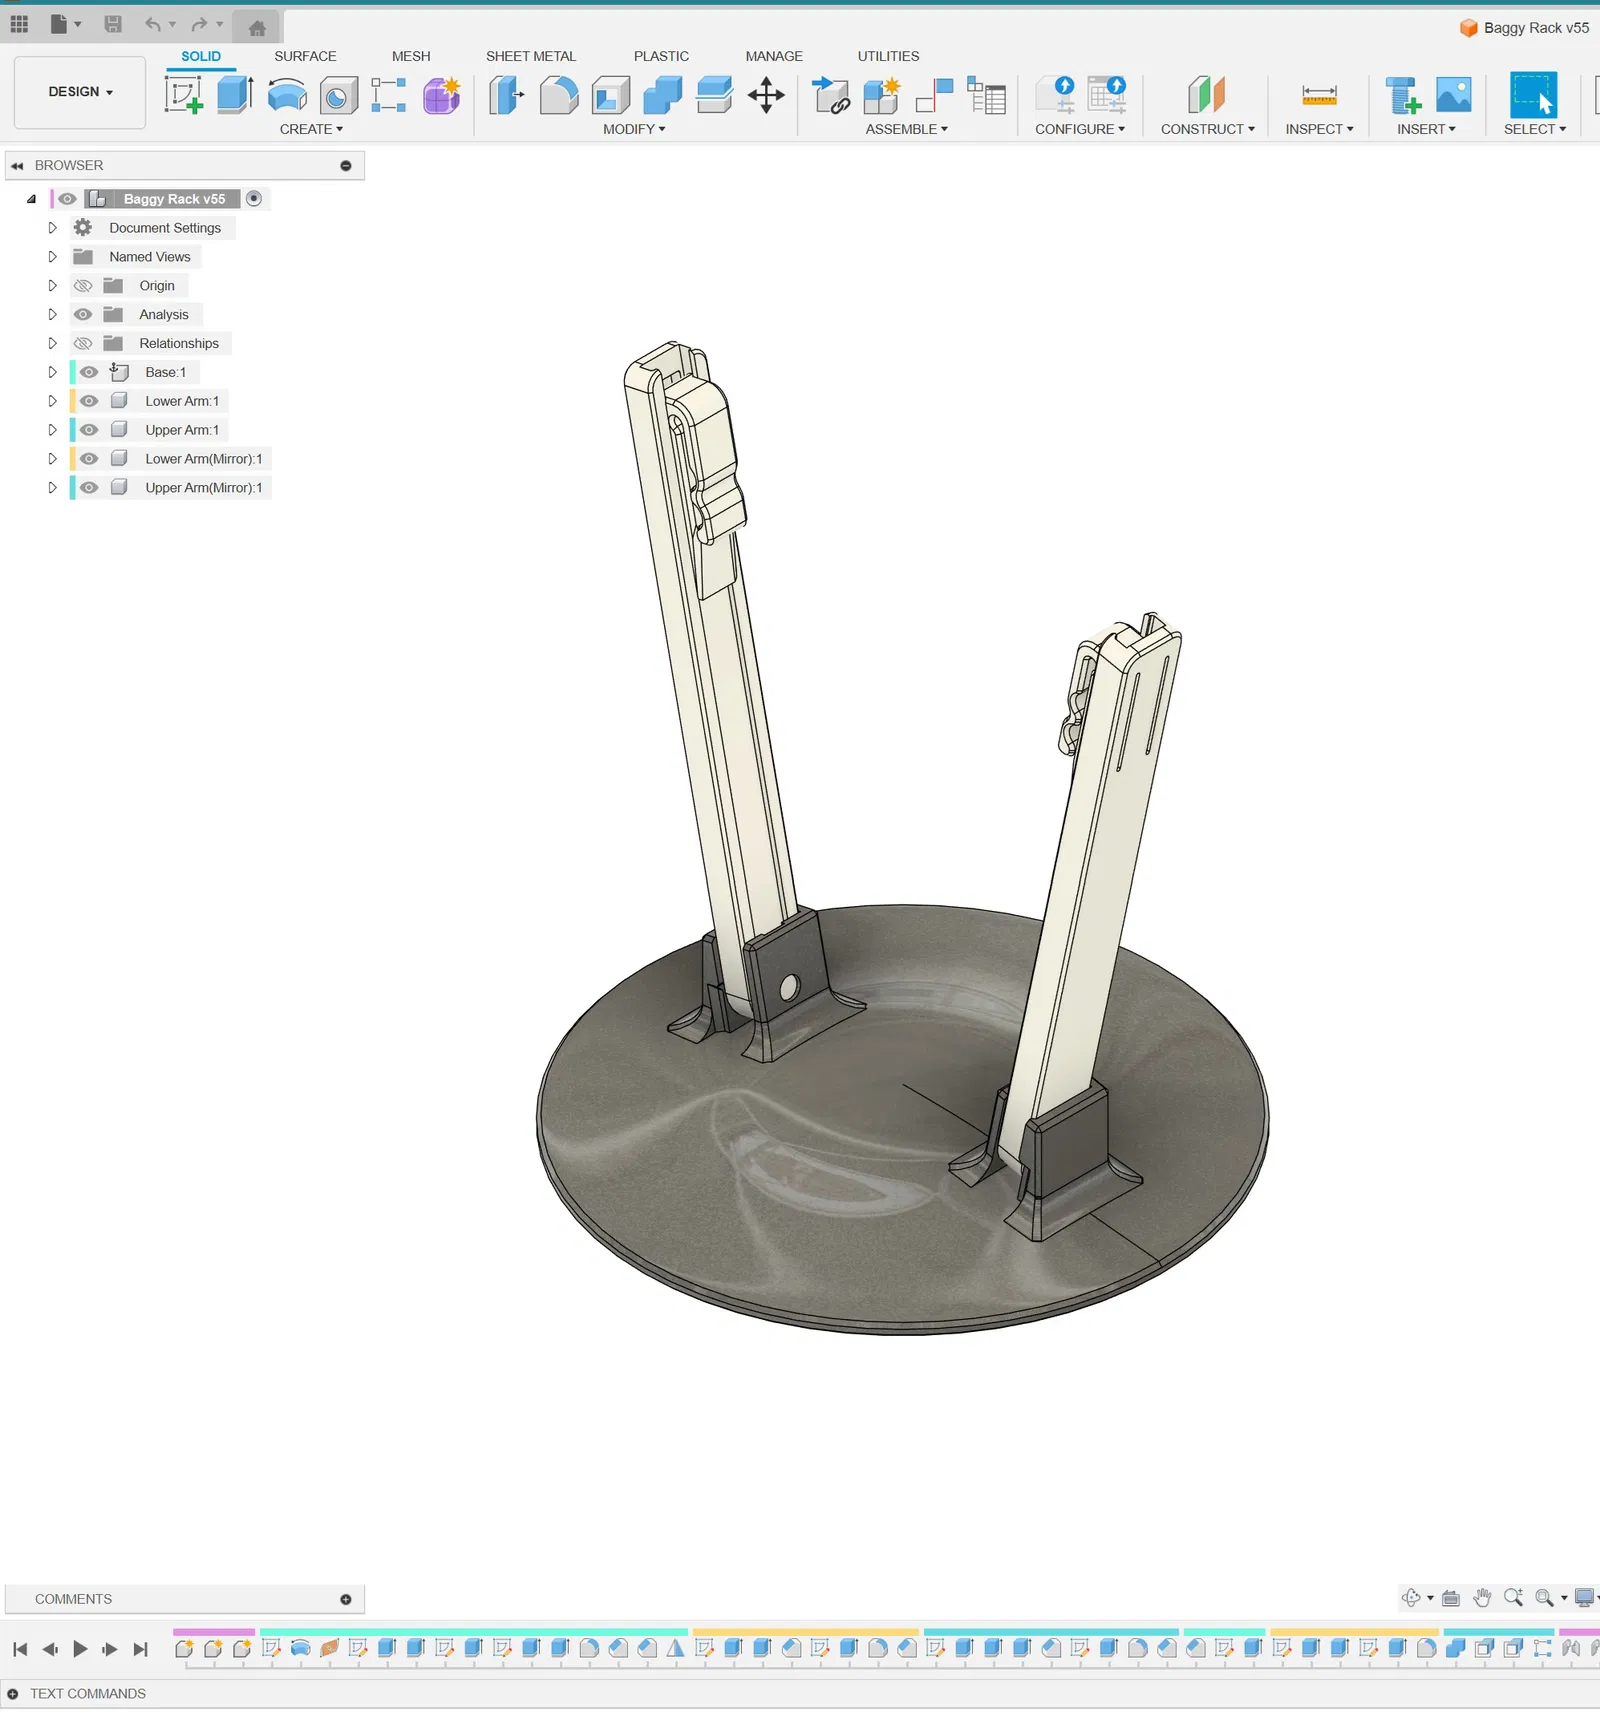
Task: Hide the Upper Arm(Mirror):1 component
Action: 89,489
